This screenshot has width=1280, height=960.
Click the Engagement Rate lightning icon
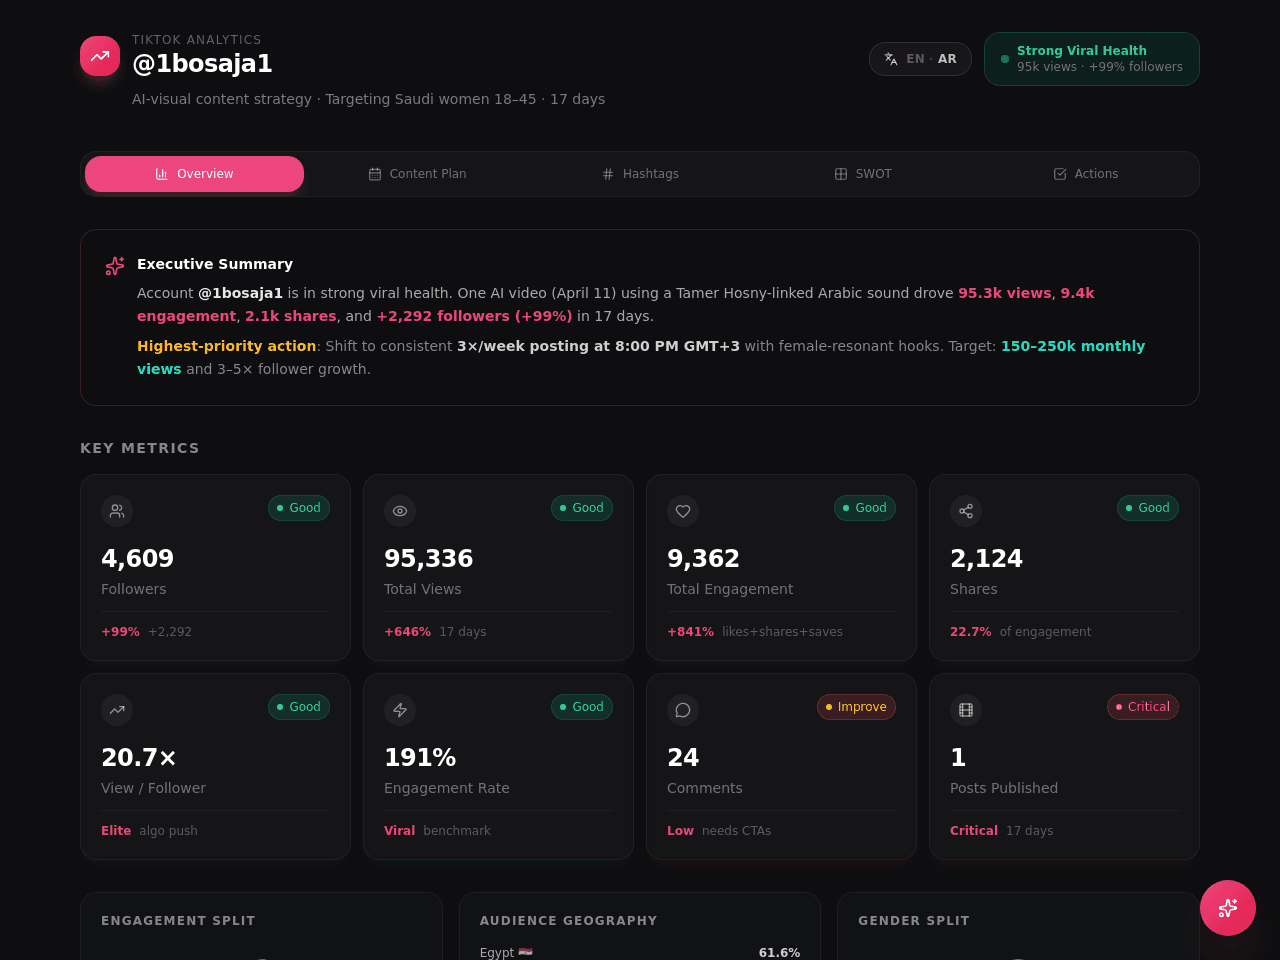point(400,709)
